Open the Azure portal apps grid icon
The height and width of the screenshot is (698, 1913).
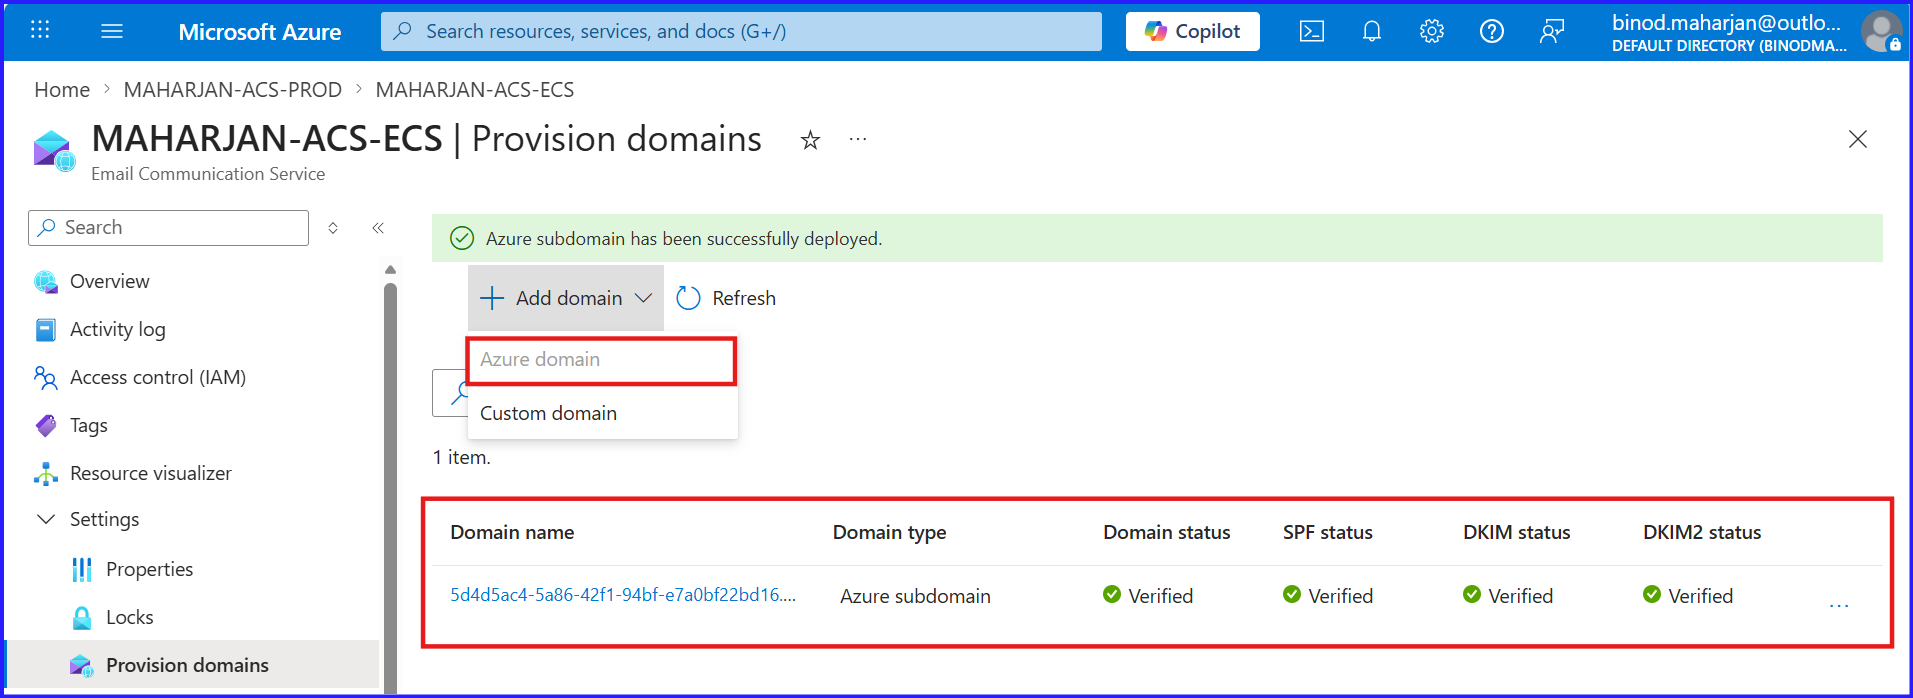[40, 30]
